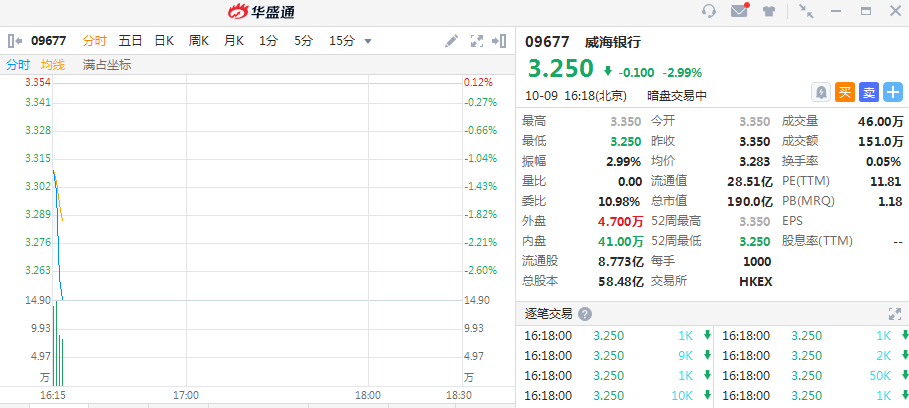
Task: Click the PE(TTM) value 11.81
Action: [x=886, y=181]
